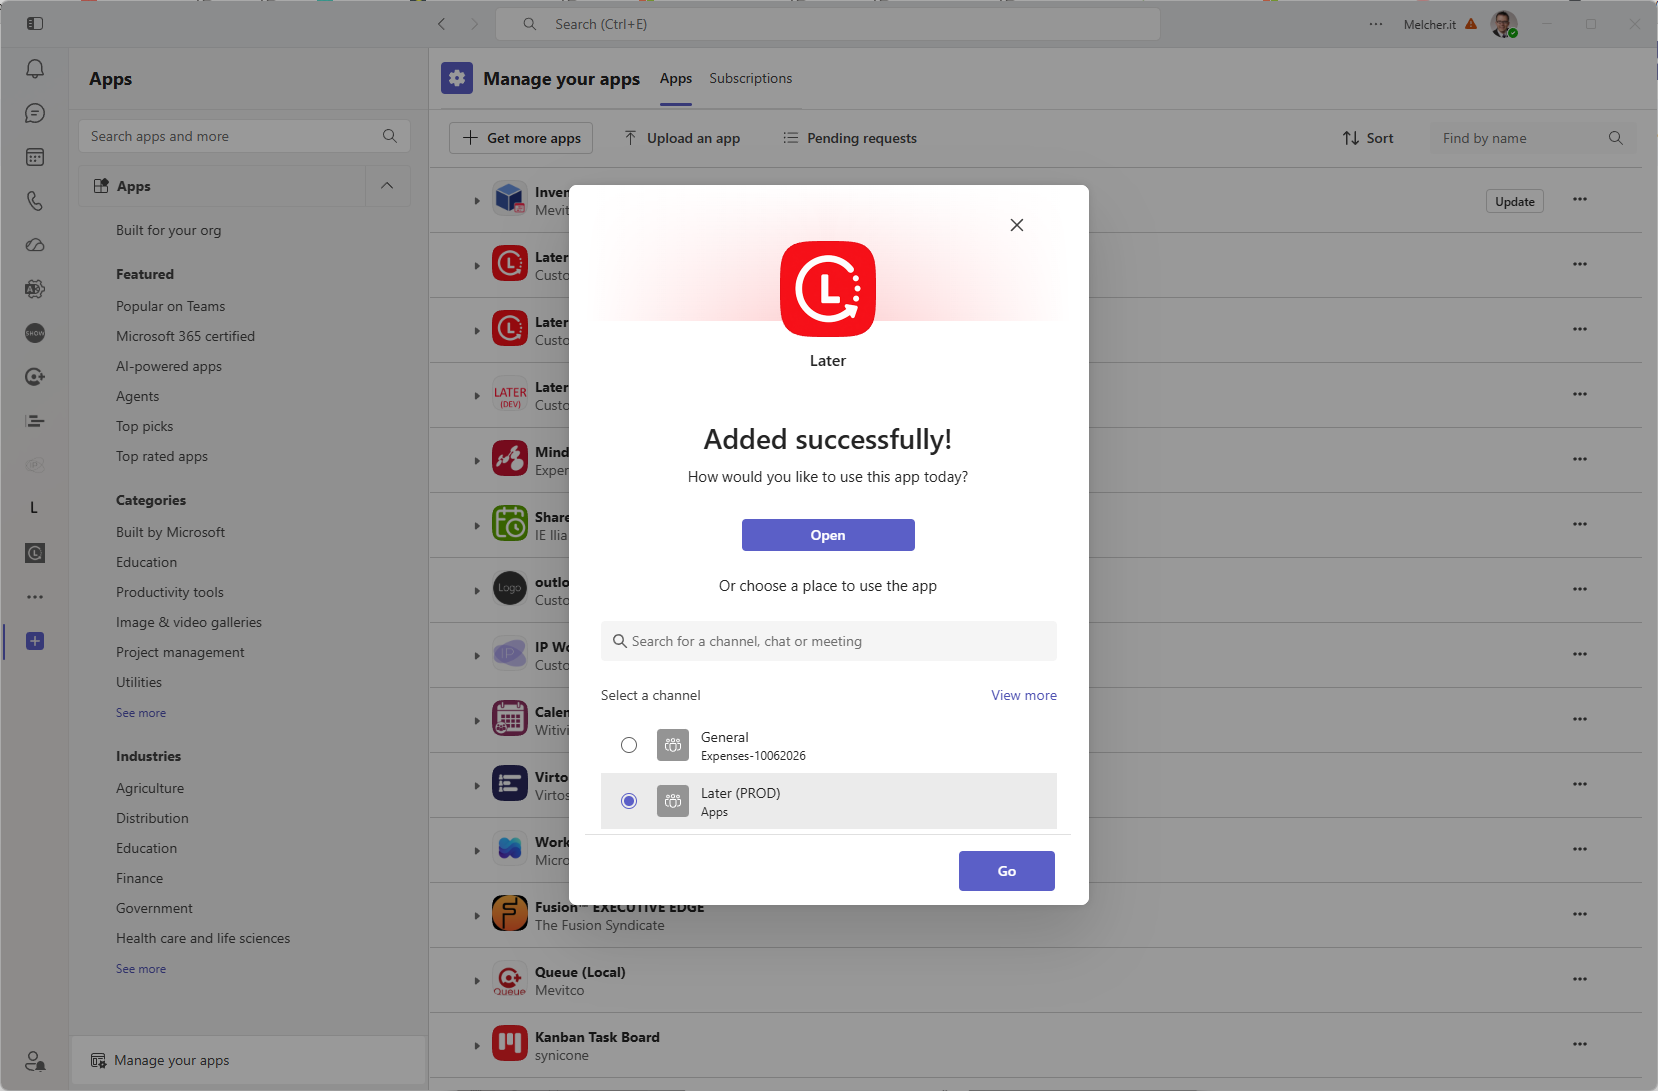Click the large Later logo in dialog
1658x1091 pixels.
[828, 289]
